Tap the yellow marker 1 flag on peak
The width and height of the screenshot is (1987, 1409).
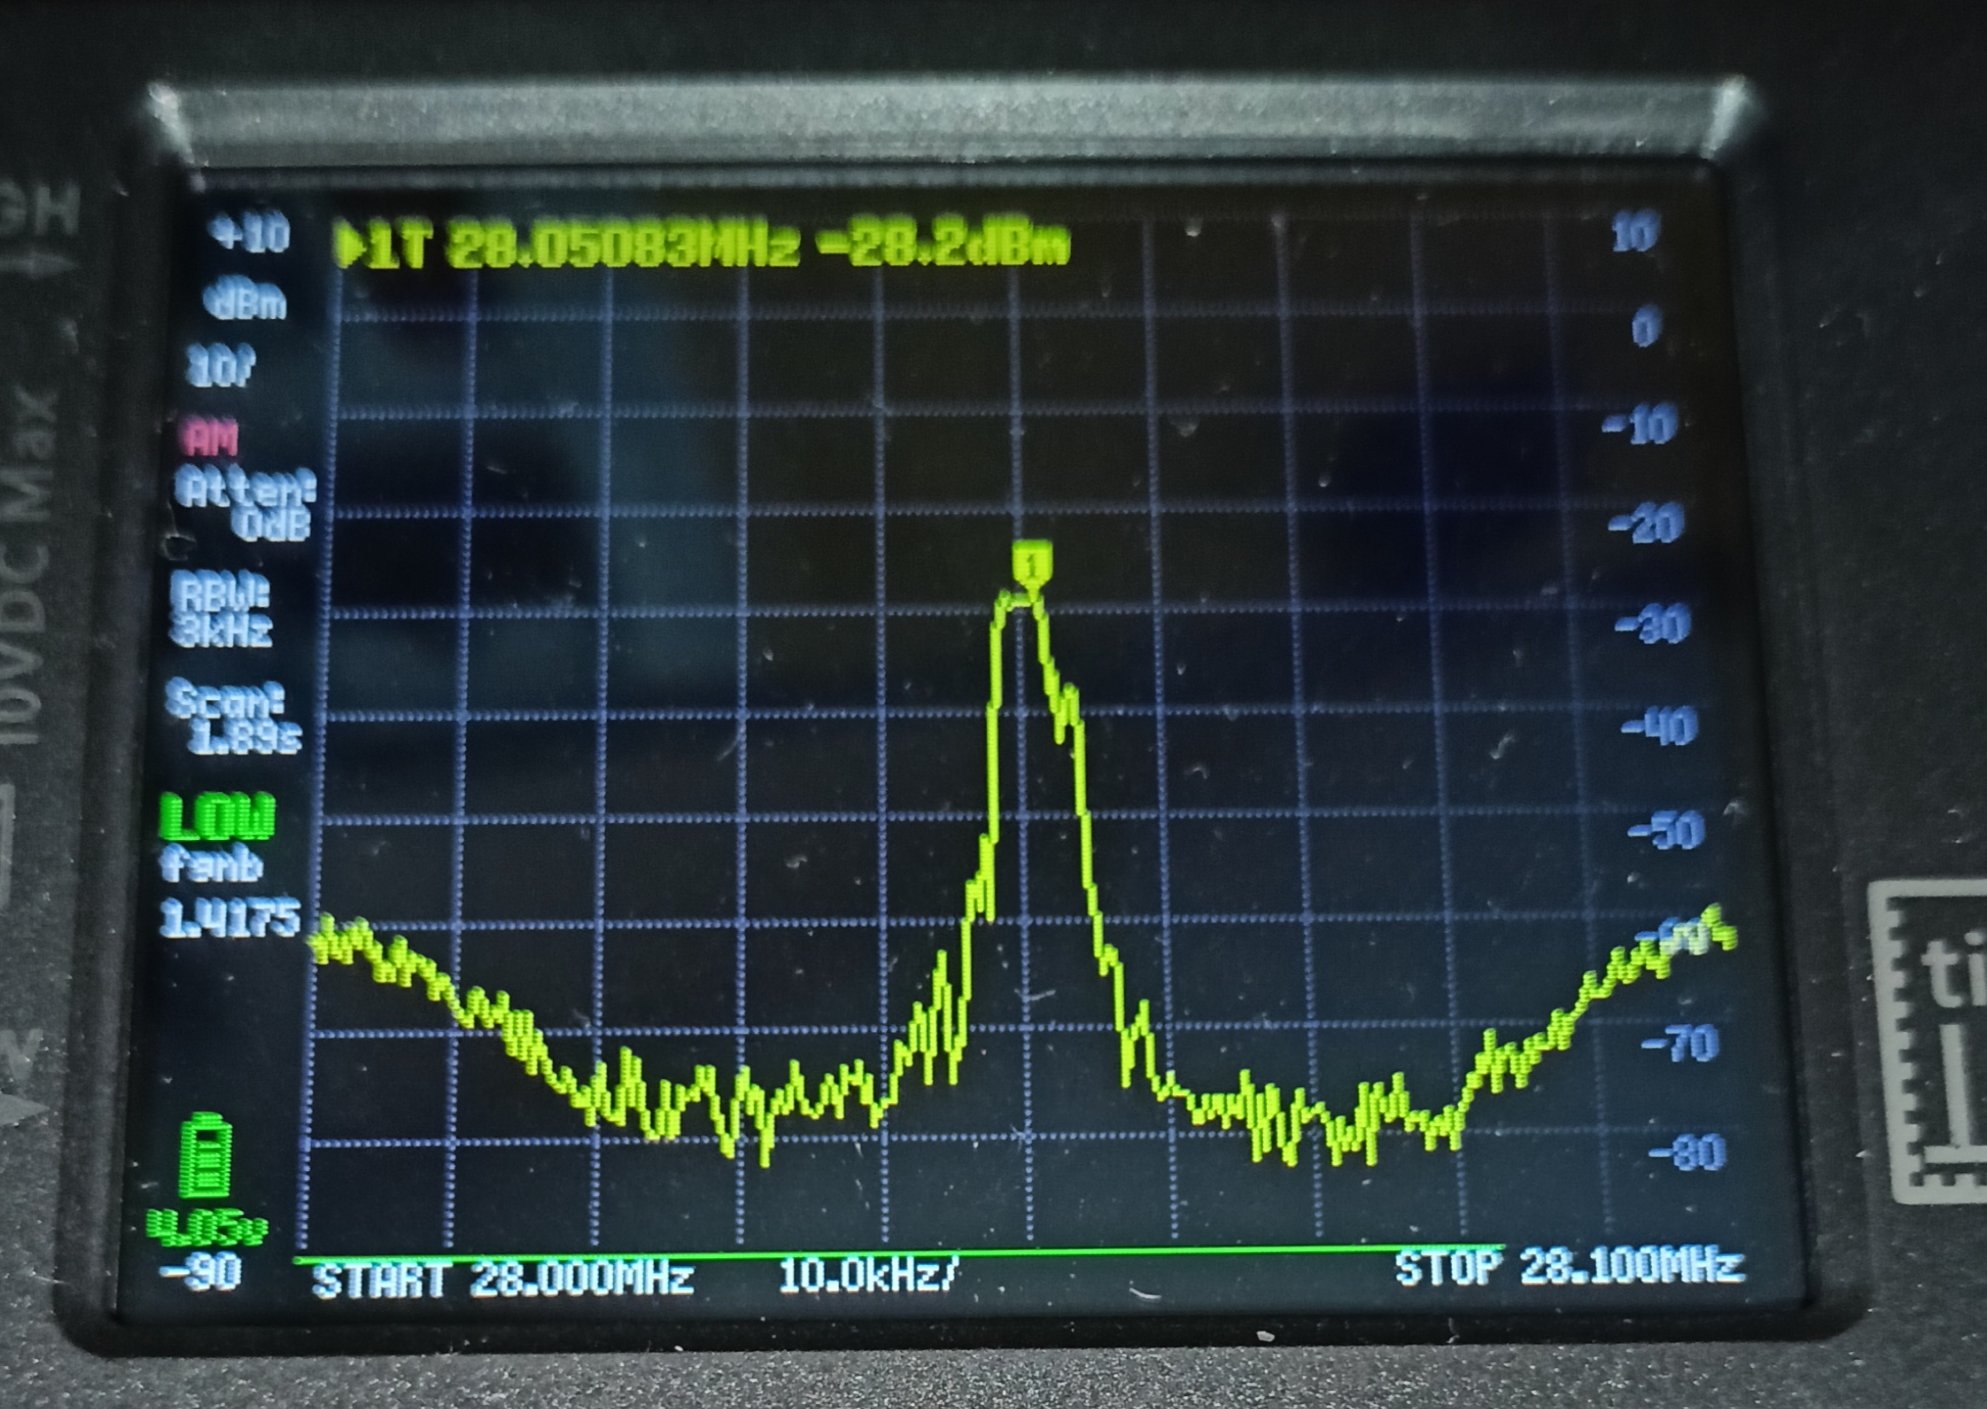[x=1031, y=563]
